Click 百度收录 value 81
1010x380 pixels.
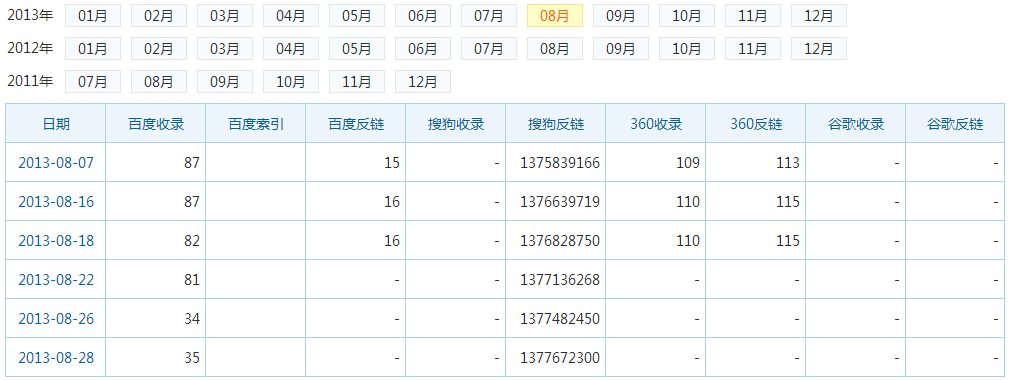[x=192, y=280]
